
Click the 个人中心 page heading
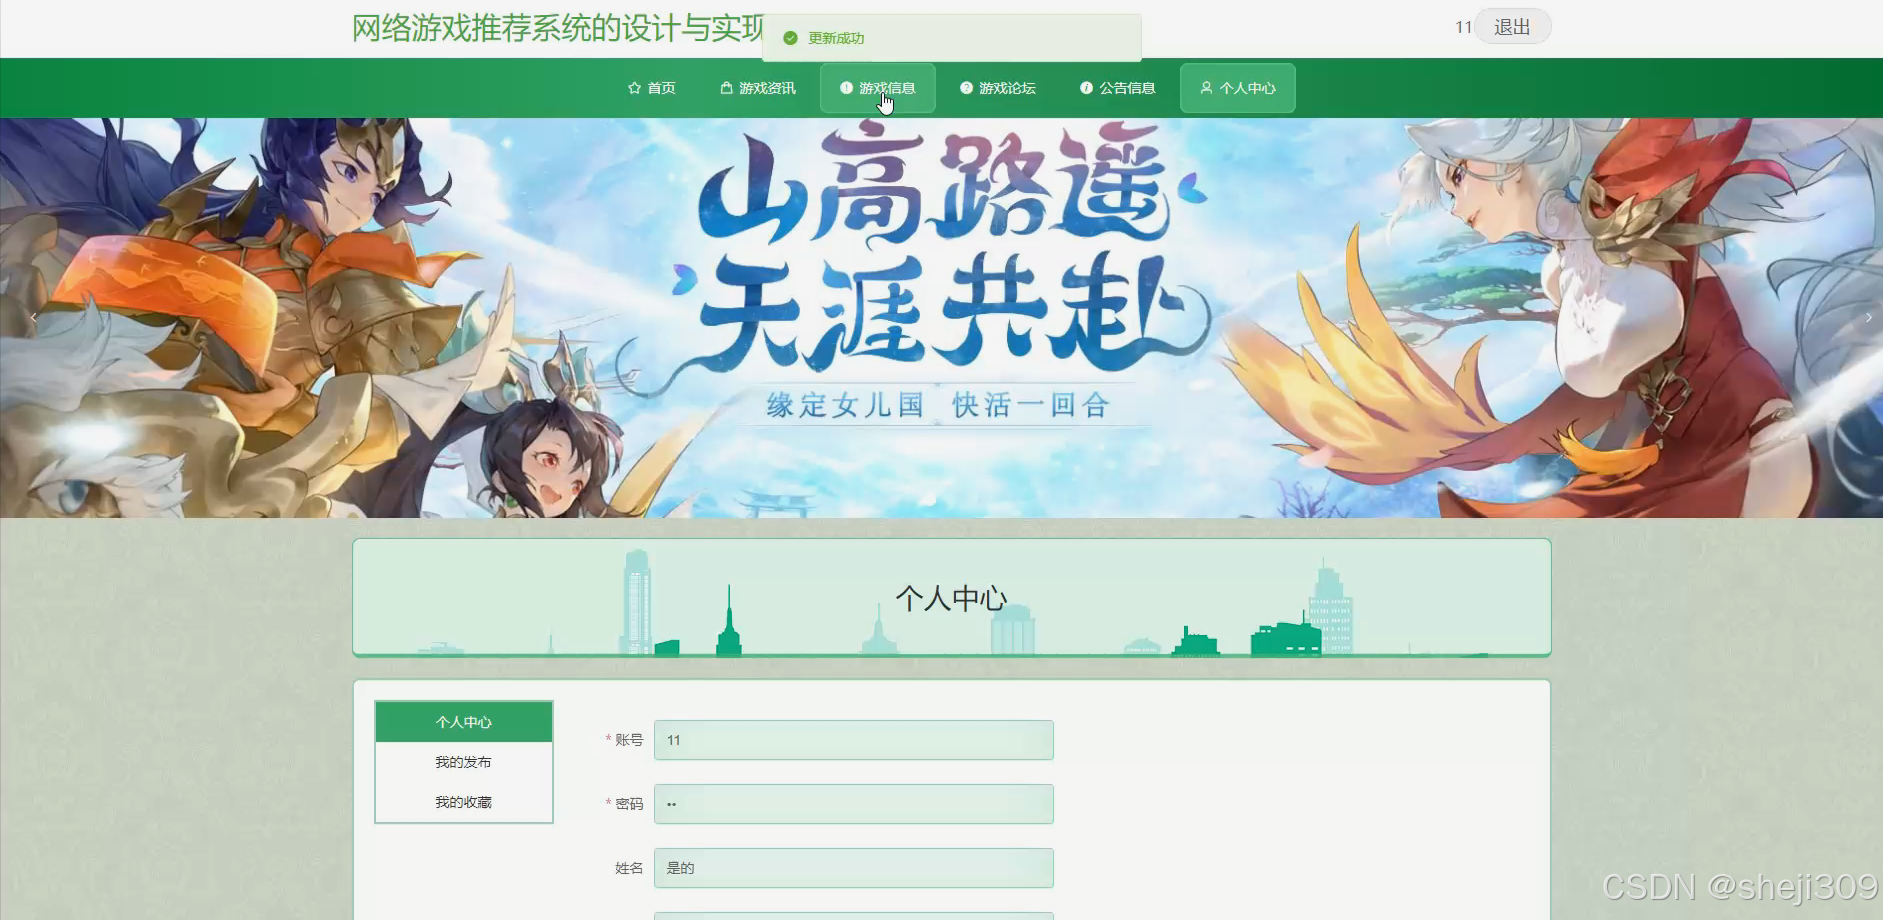pos(951,598)
